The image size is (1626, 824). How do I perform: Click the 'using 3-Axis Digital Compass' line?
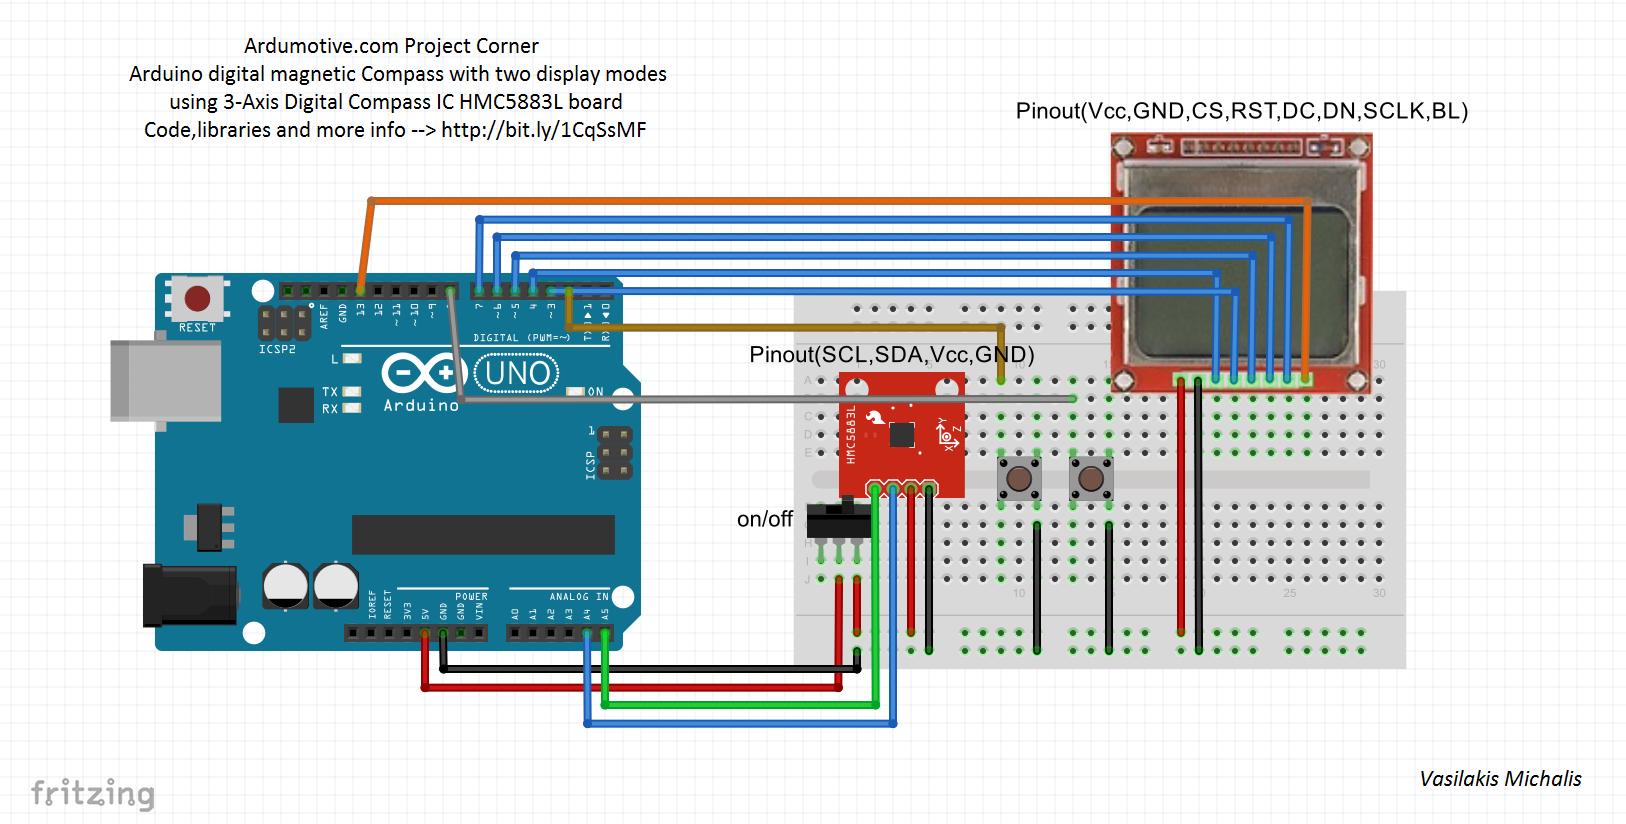396,102
